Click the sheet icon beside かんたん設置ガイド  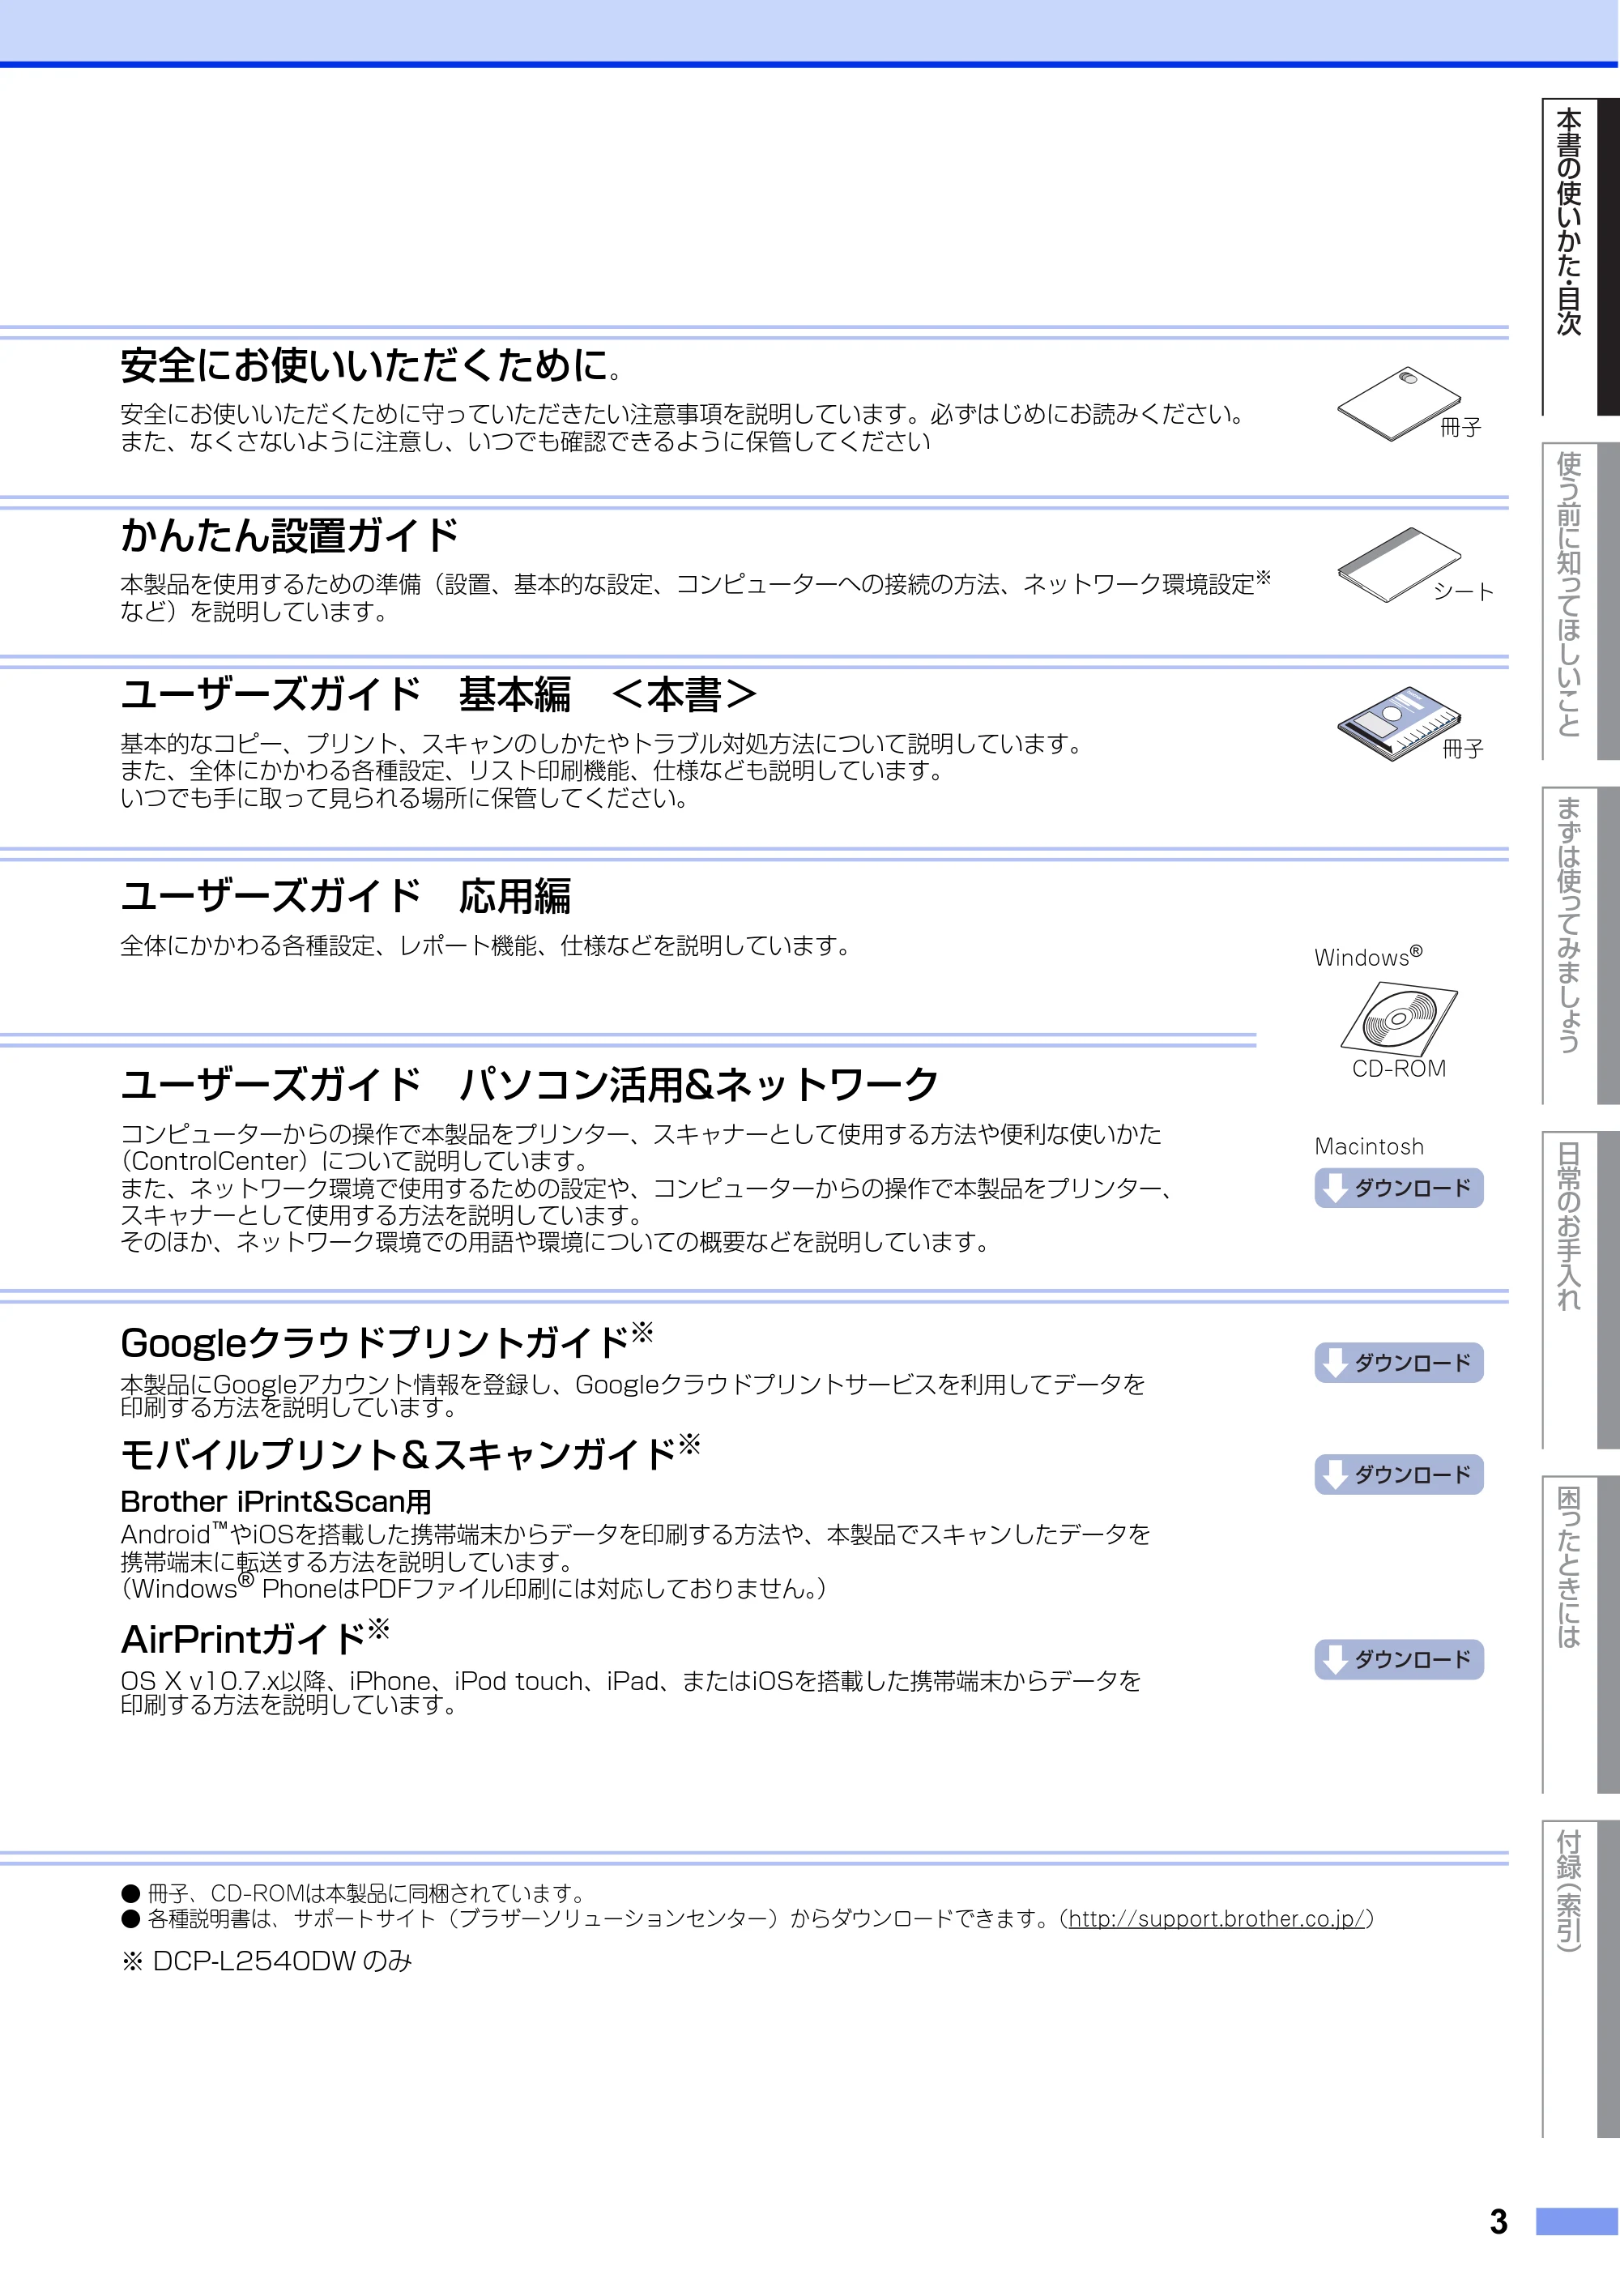point(1398,565)
